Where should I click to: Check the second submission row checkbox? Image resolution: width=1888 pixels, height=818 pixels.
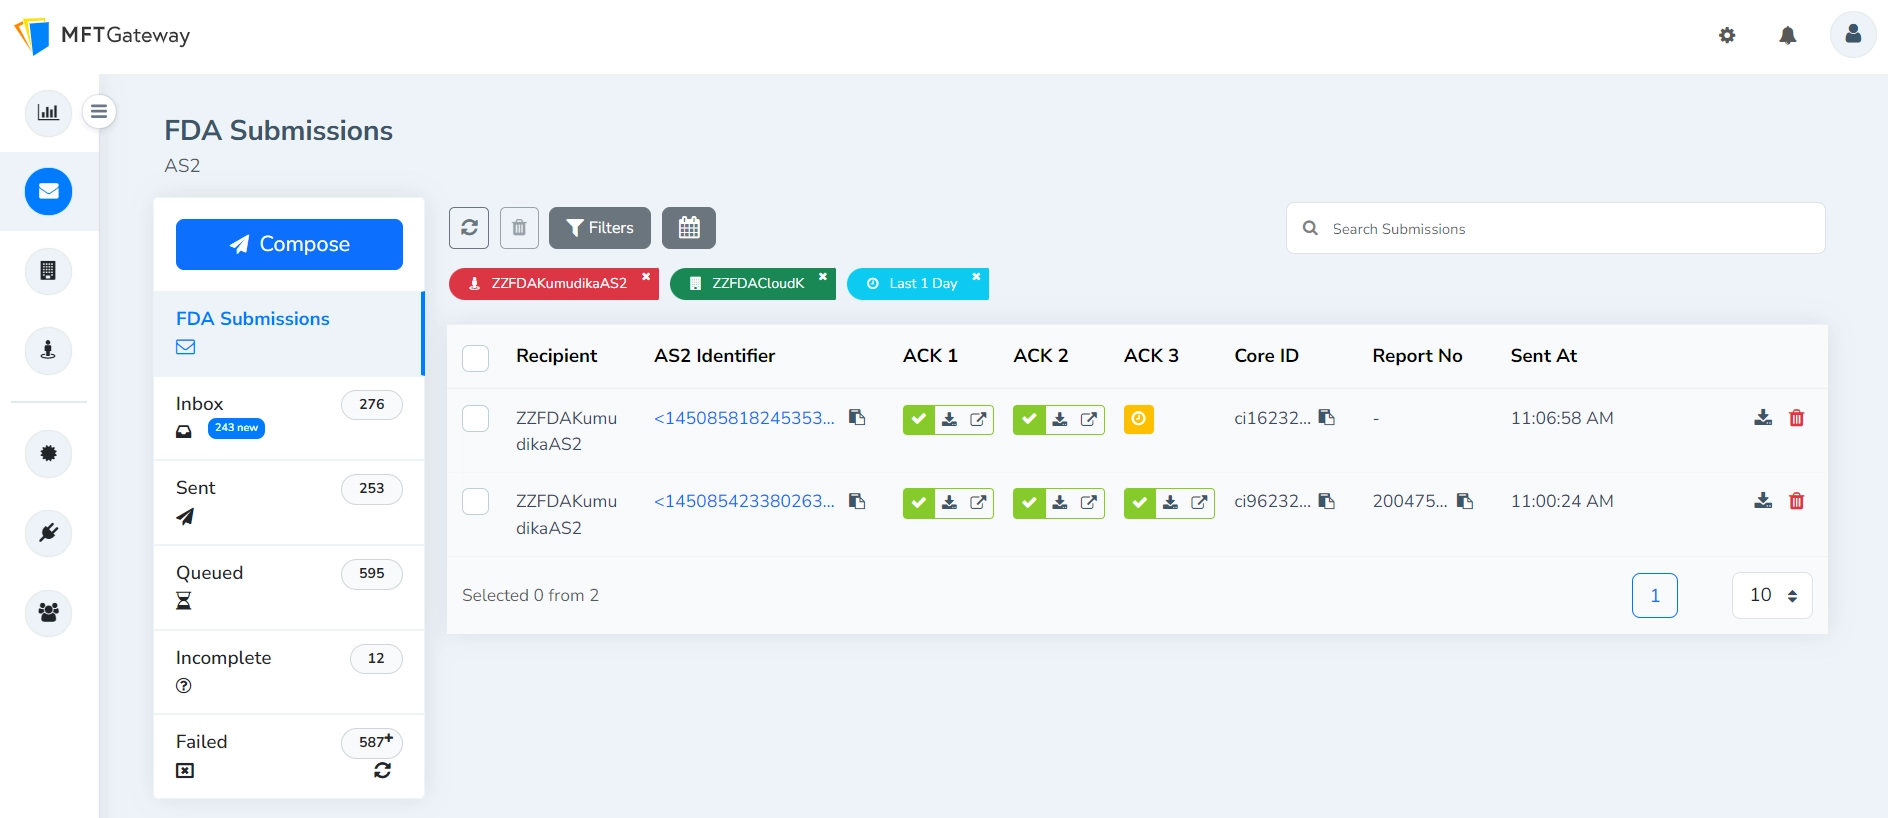coord(476,501)
